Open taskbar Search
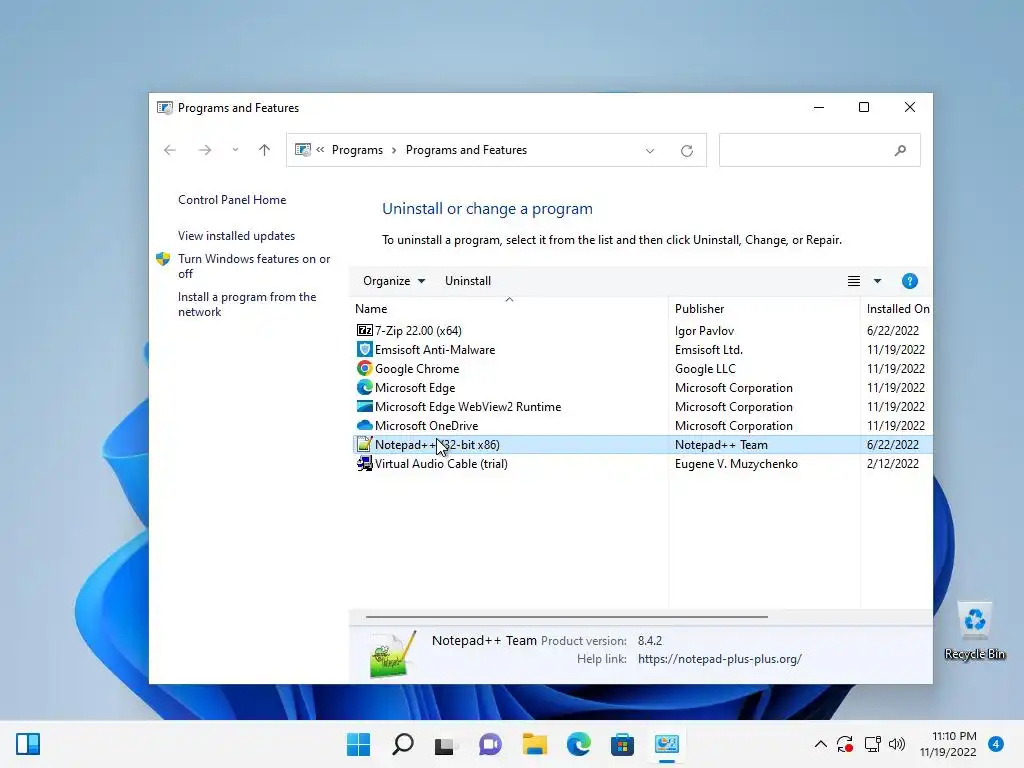 click(x=402, y=744)
